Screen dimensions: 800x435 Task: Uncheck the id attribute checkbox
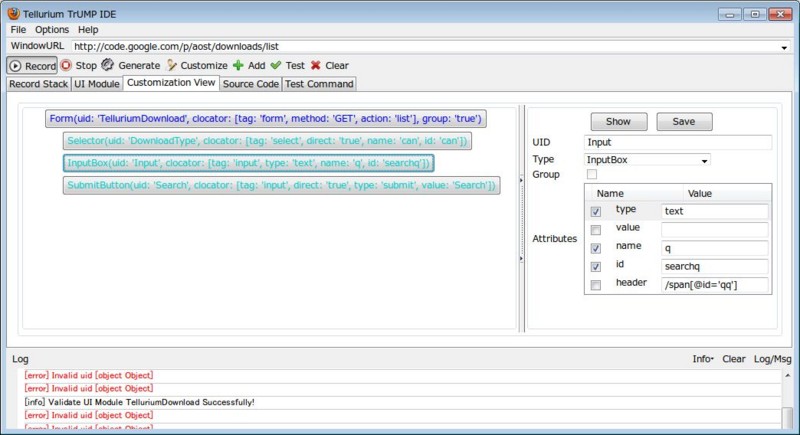pos(595,267)
